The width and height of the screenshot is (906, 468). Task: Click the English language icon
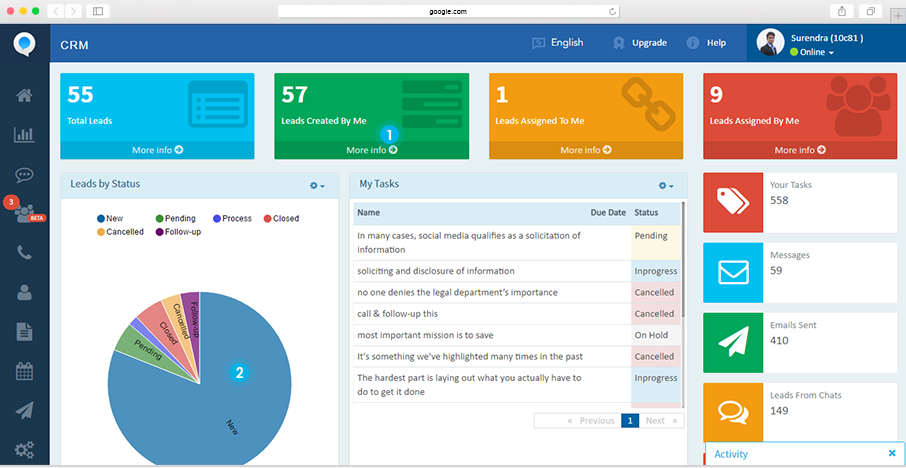click(539, 43)
